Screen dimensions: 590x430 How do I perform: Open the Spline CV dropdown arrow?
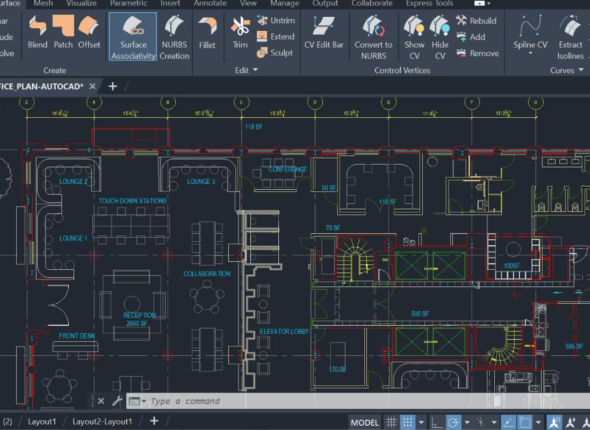[531, 53]
